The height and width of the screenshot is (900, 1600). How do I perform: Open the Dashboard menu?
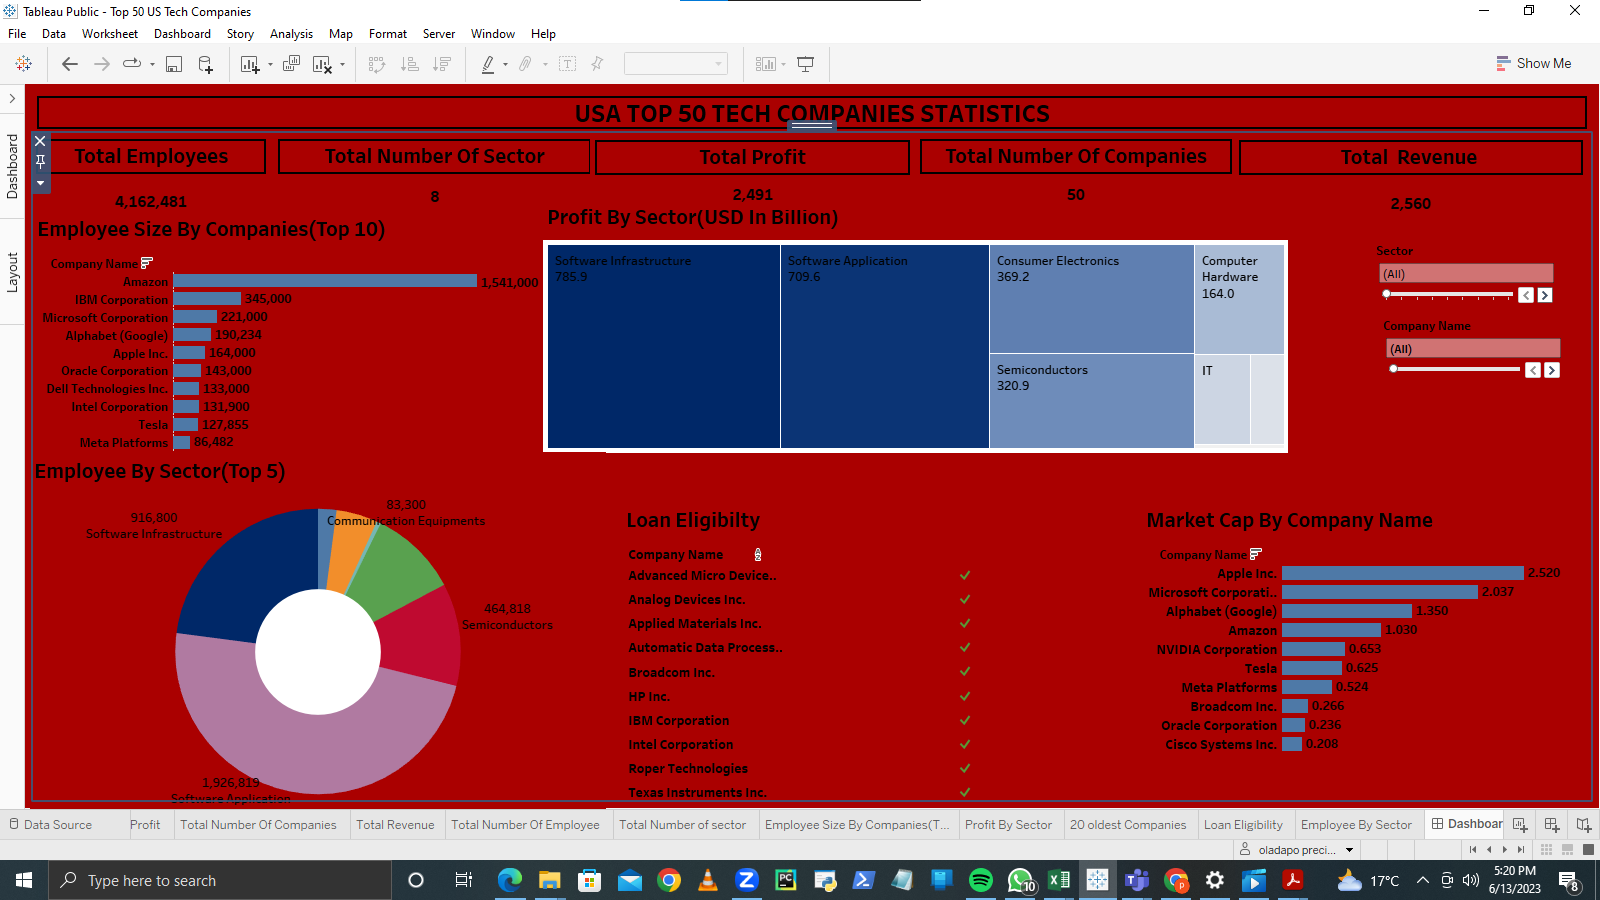tap(182, 34)
